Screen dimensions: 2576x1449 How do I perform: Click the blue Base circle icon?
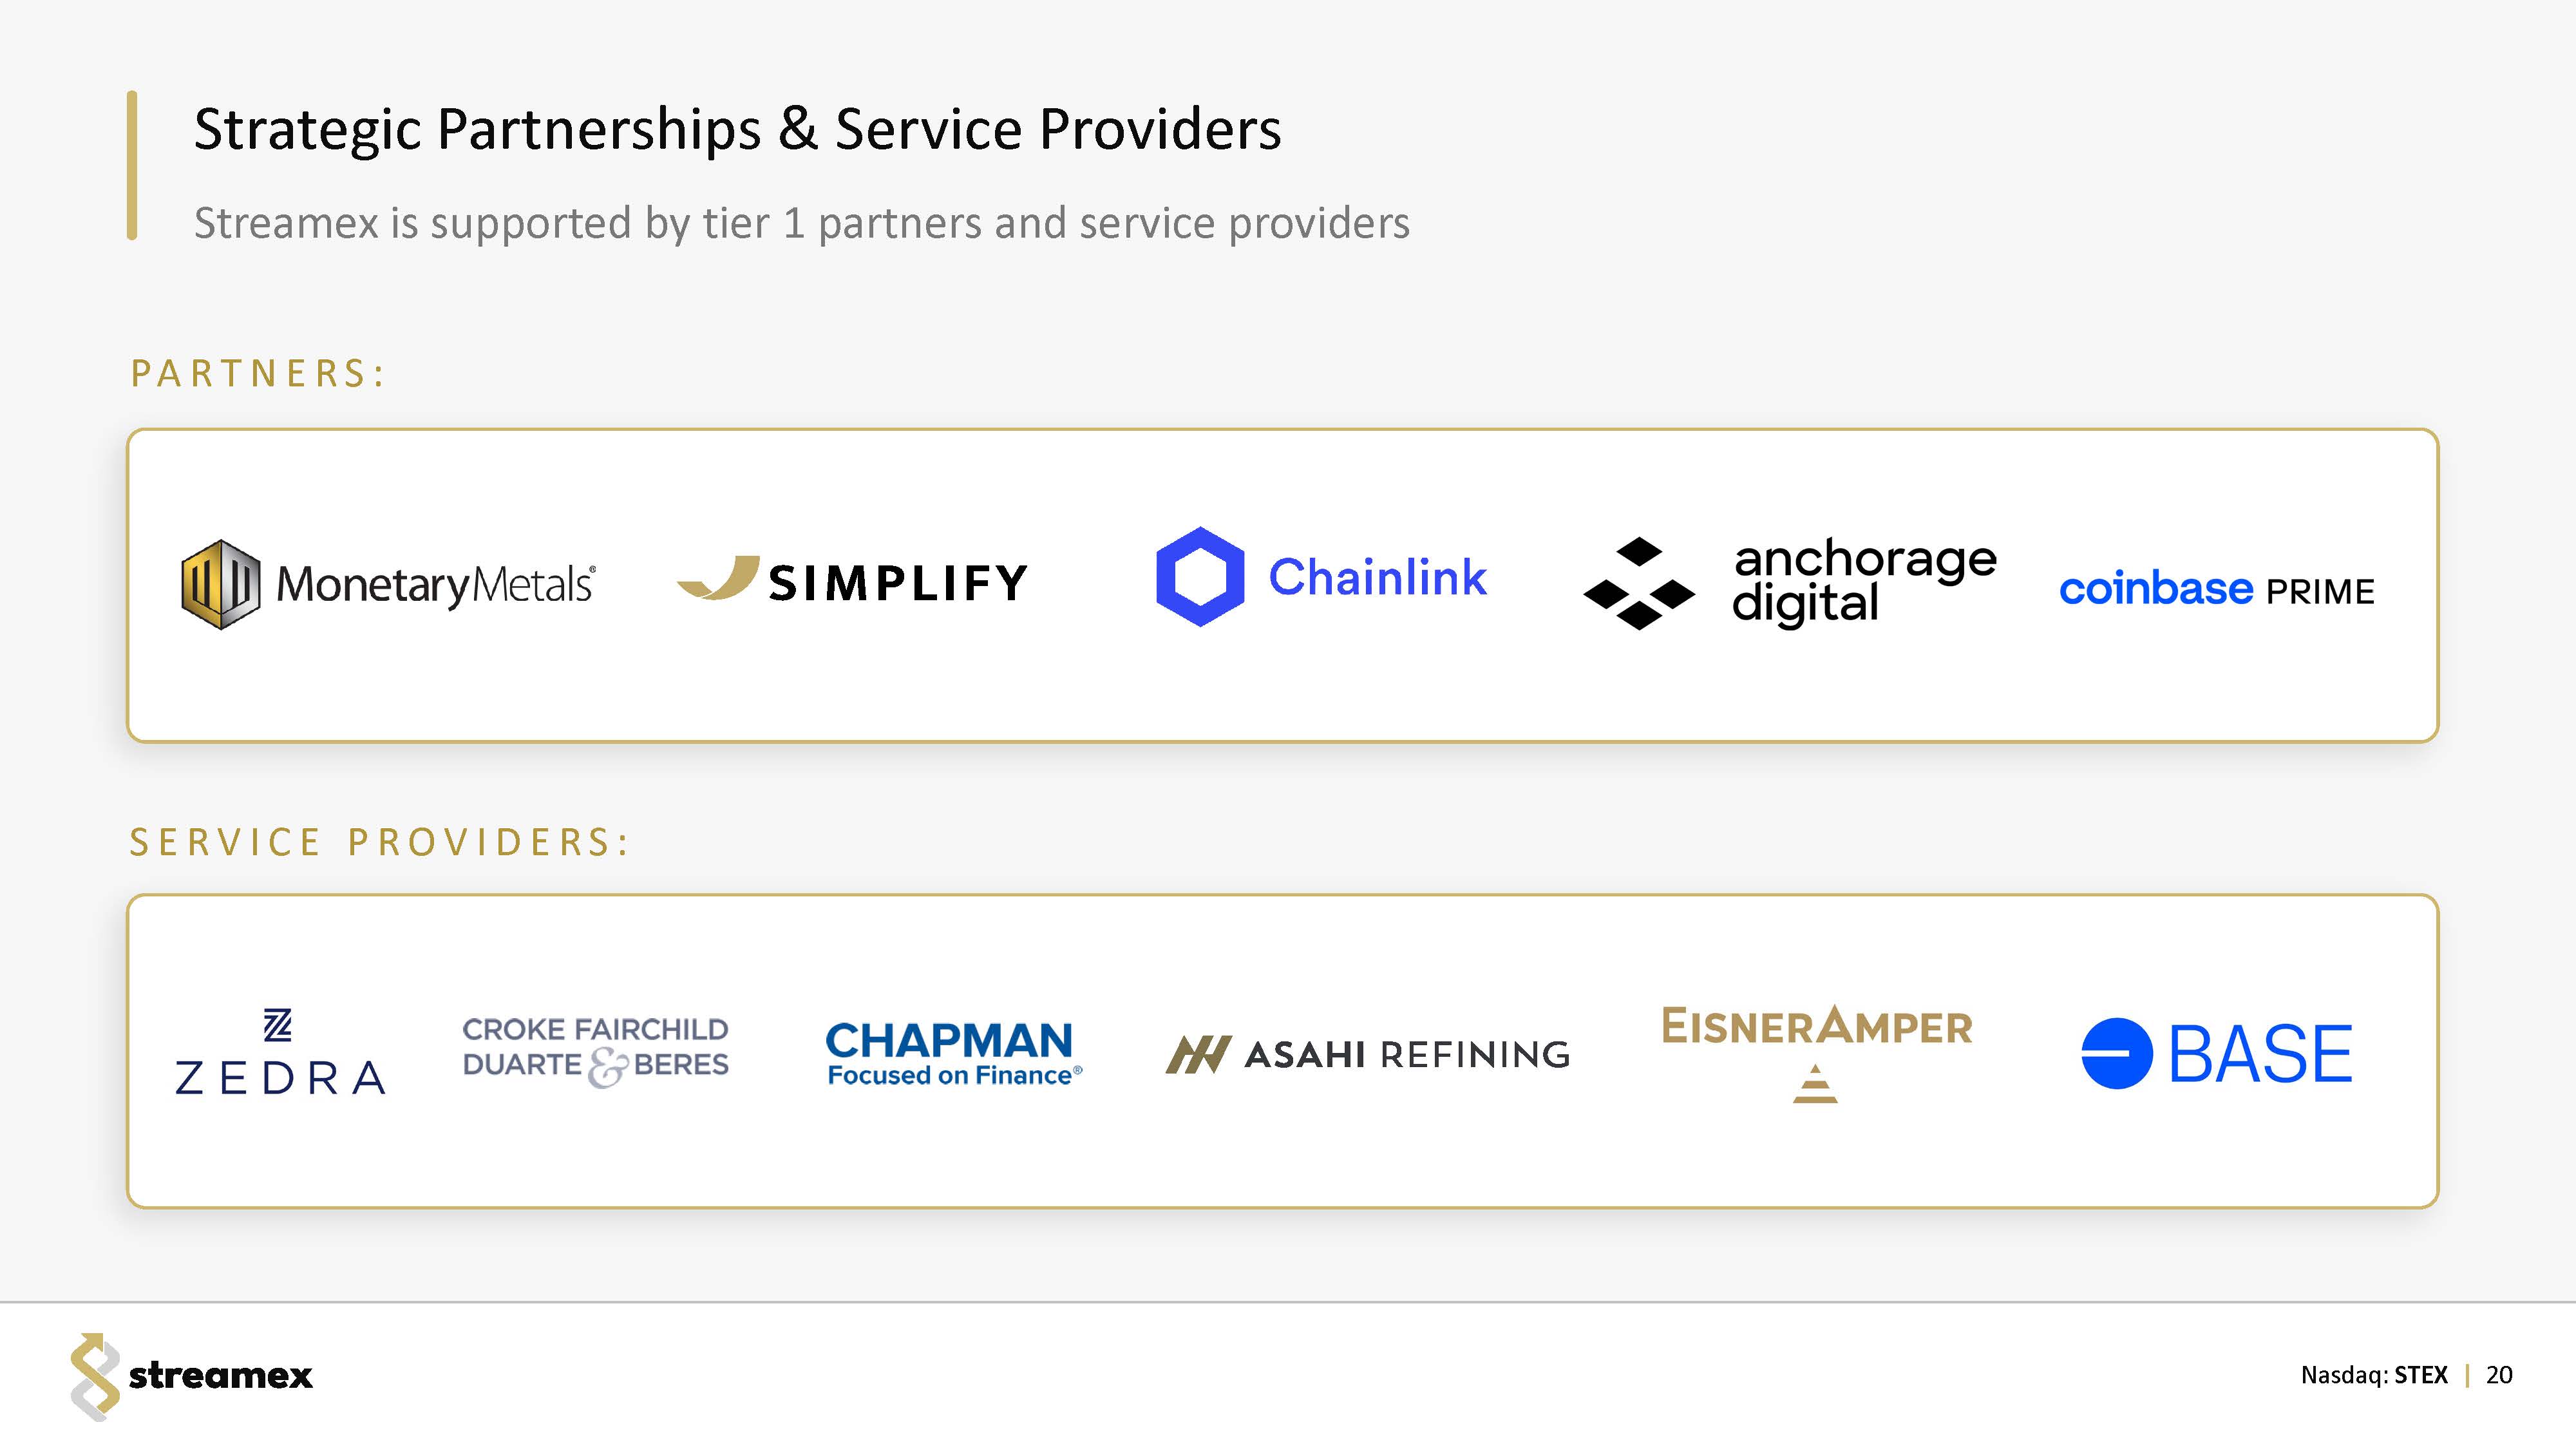pyautogui.click(x=2116, y=1053)
